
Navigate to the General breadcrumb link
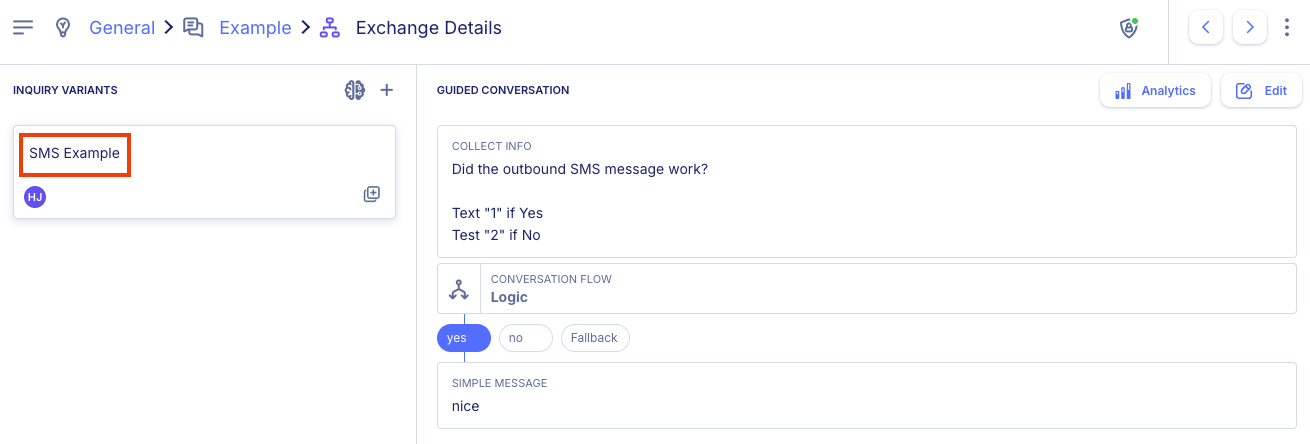point(122,28)
